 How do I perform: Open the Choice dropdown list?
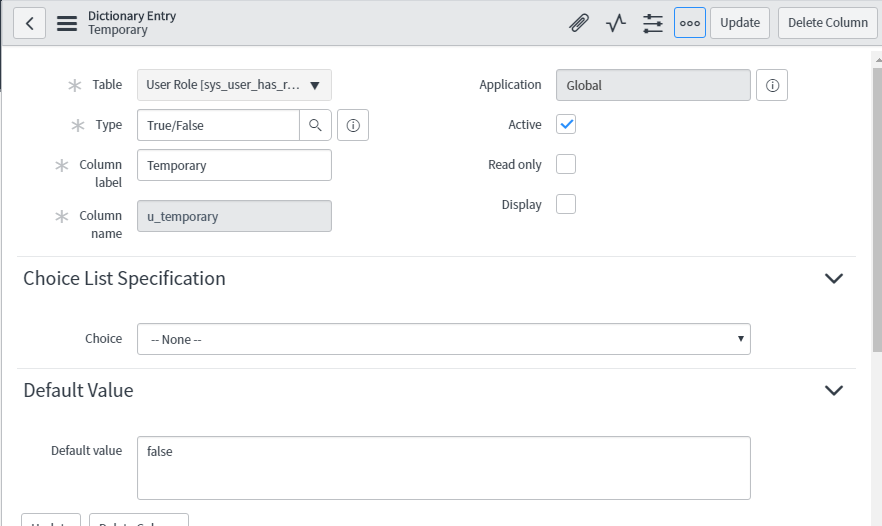(x=443, y=339)
